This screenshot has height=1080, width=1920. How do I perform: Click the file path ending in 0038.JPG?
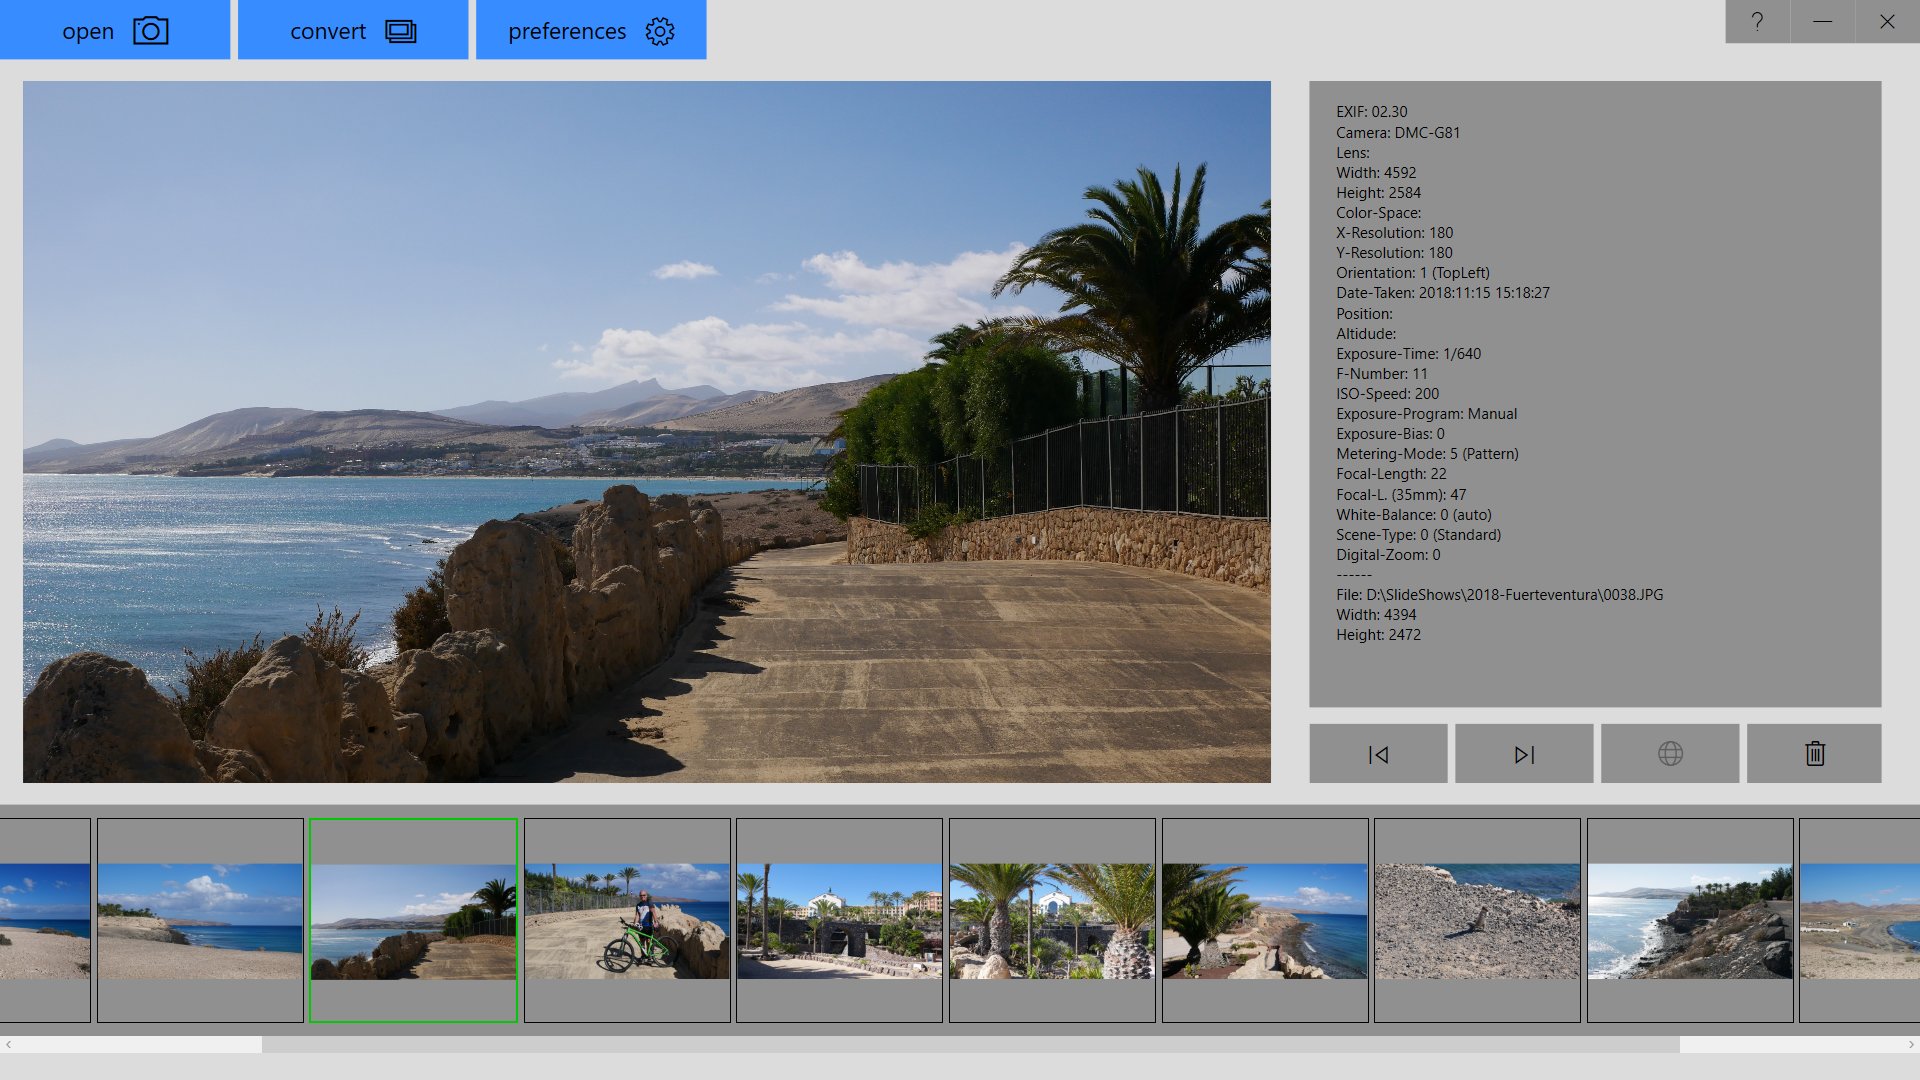click(1500, 595)
